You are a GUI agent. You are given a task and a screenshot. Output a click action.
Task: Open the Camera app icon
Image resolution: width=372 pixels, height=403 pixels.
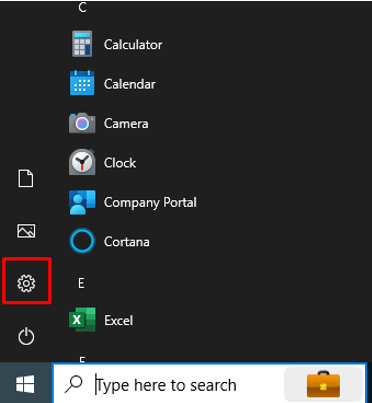[x=82, y=123]
